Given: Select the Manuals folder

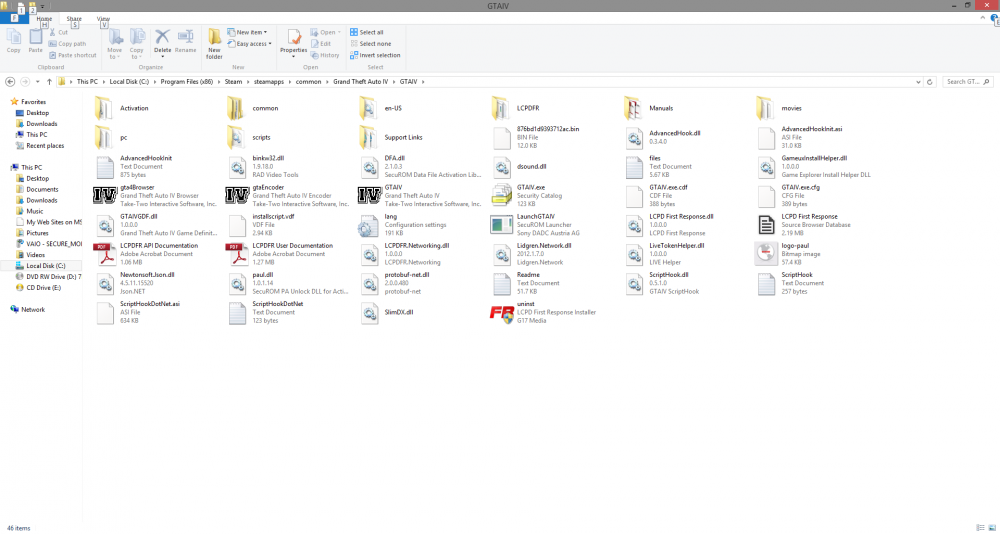Looking at the screenshot, I should tap(649, 108).
